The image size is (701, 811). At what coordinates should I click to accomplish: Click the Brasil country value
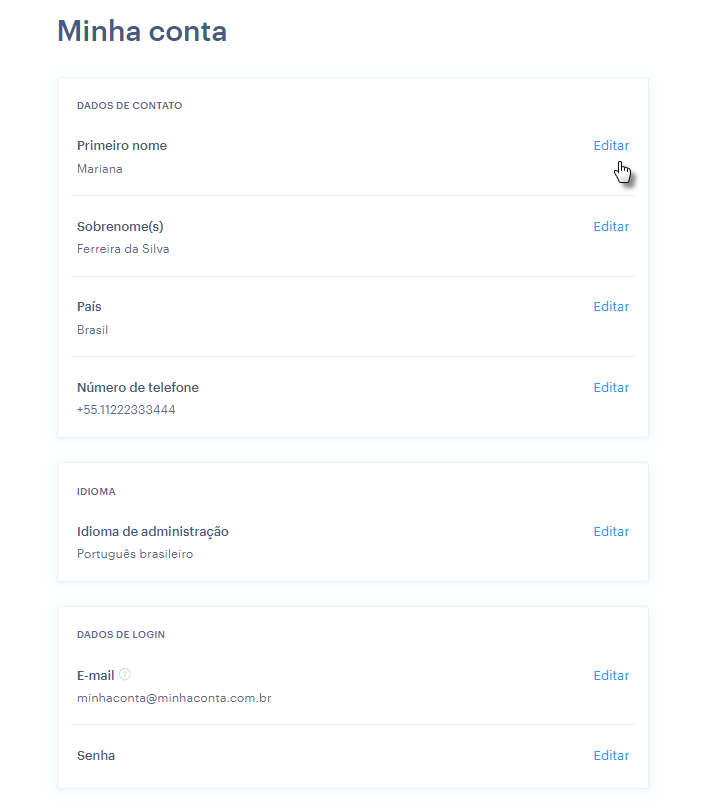[x=93, y=330]
